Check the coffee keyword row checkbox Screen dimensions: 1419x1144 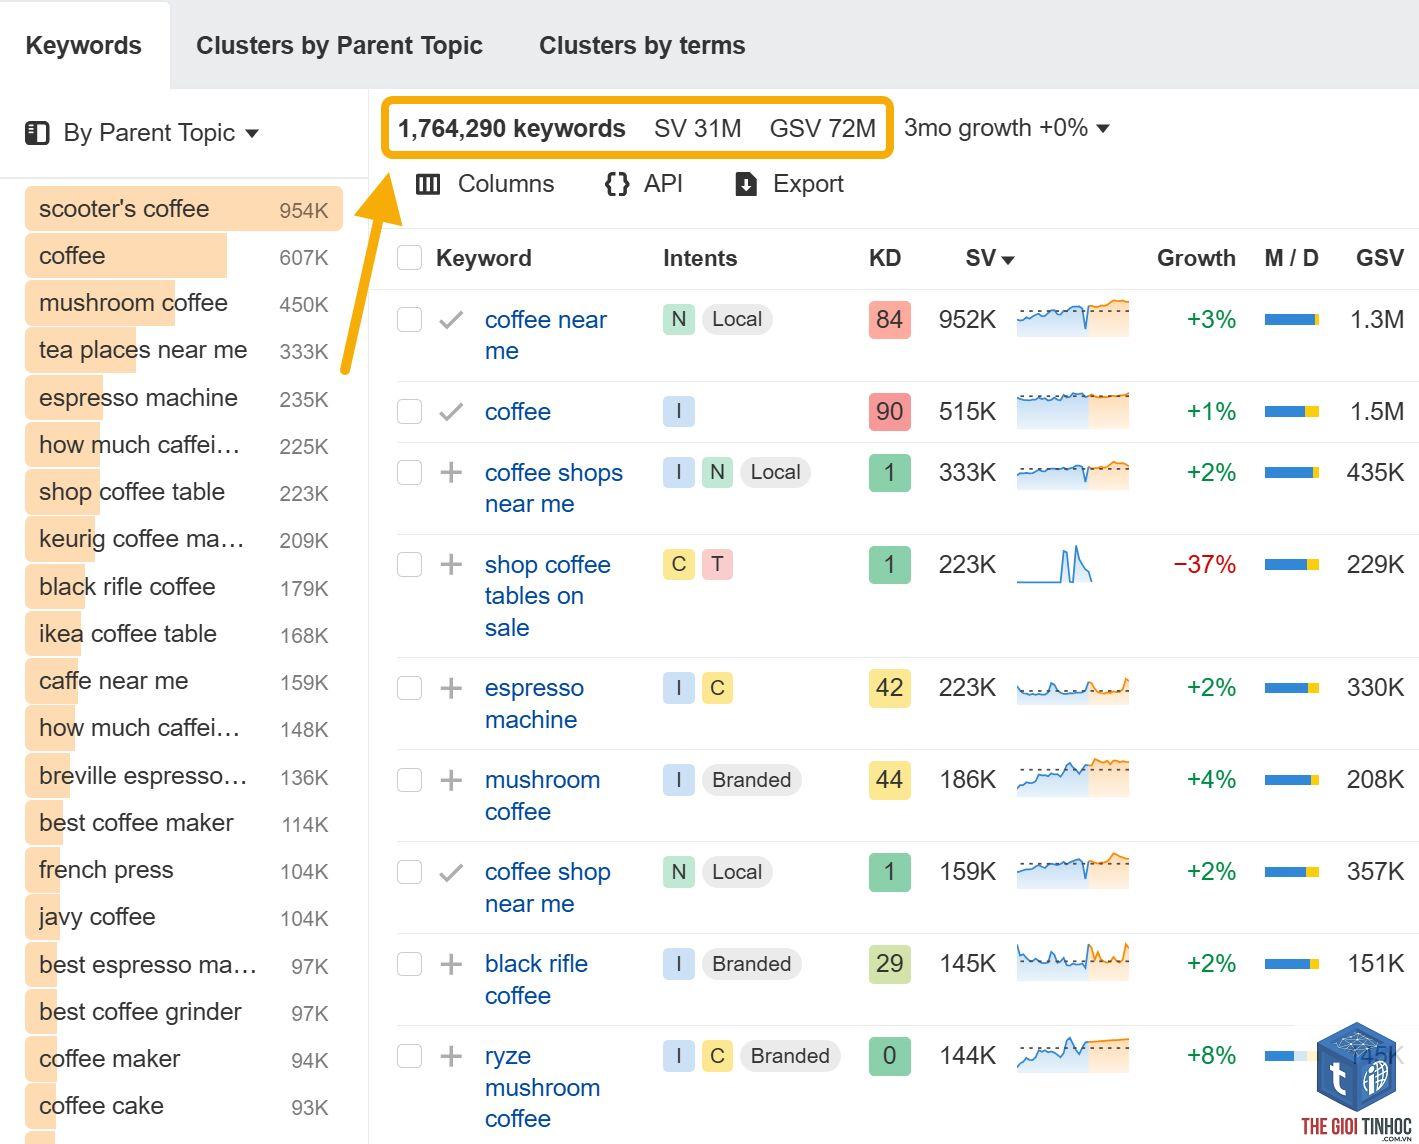click(410, 411)
